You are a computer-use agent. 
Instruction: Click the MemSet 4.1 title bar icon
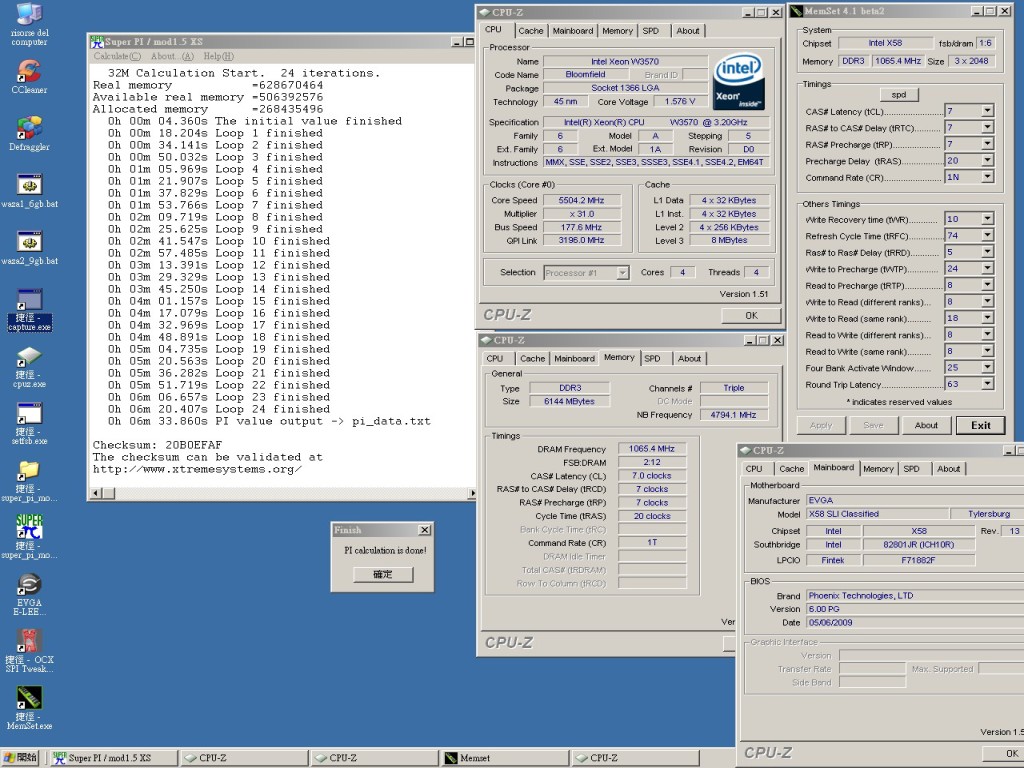click(797, 11)
